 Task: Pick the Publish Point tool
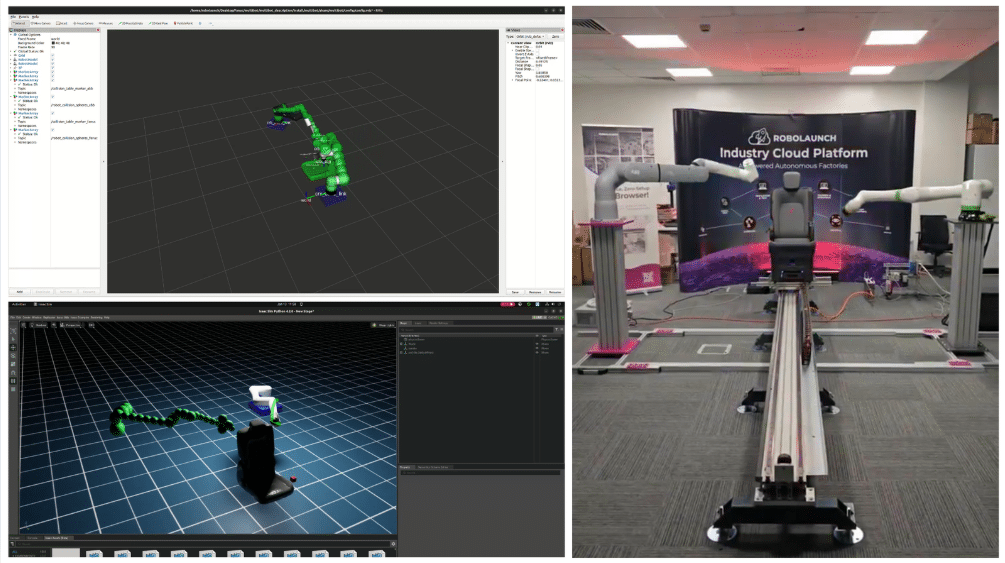click(x=183, y=23)
